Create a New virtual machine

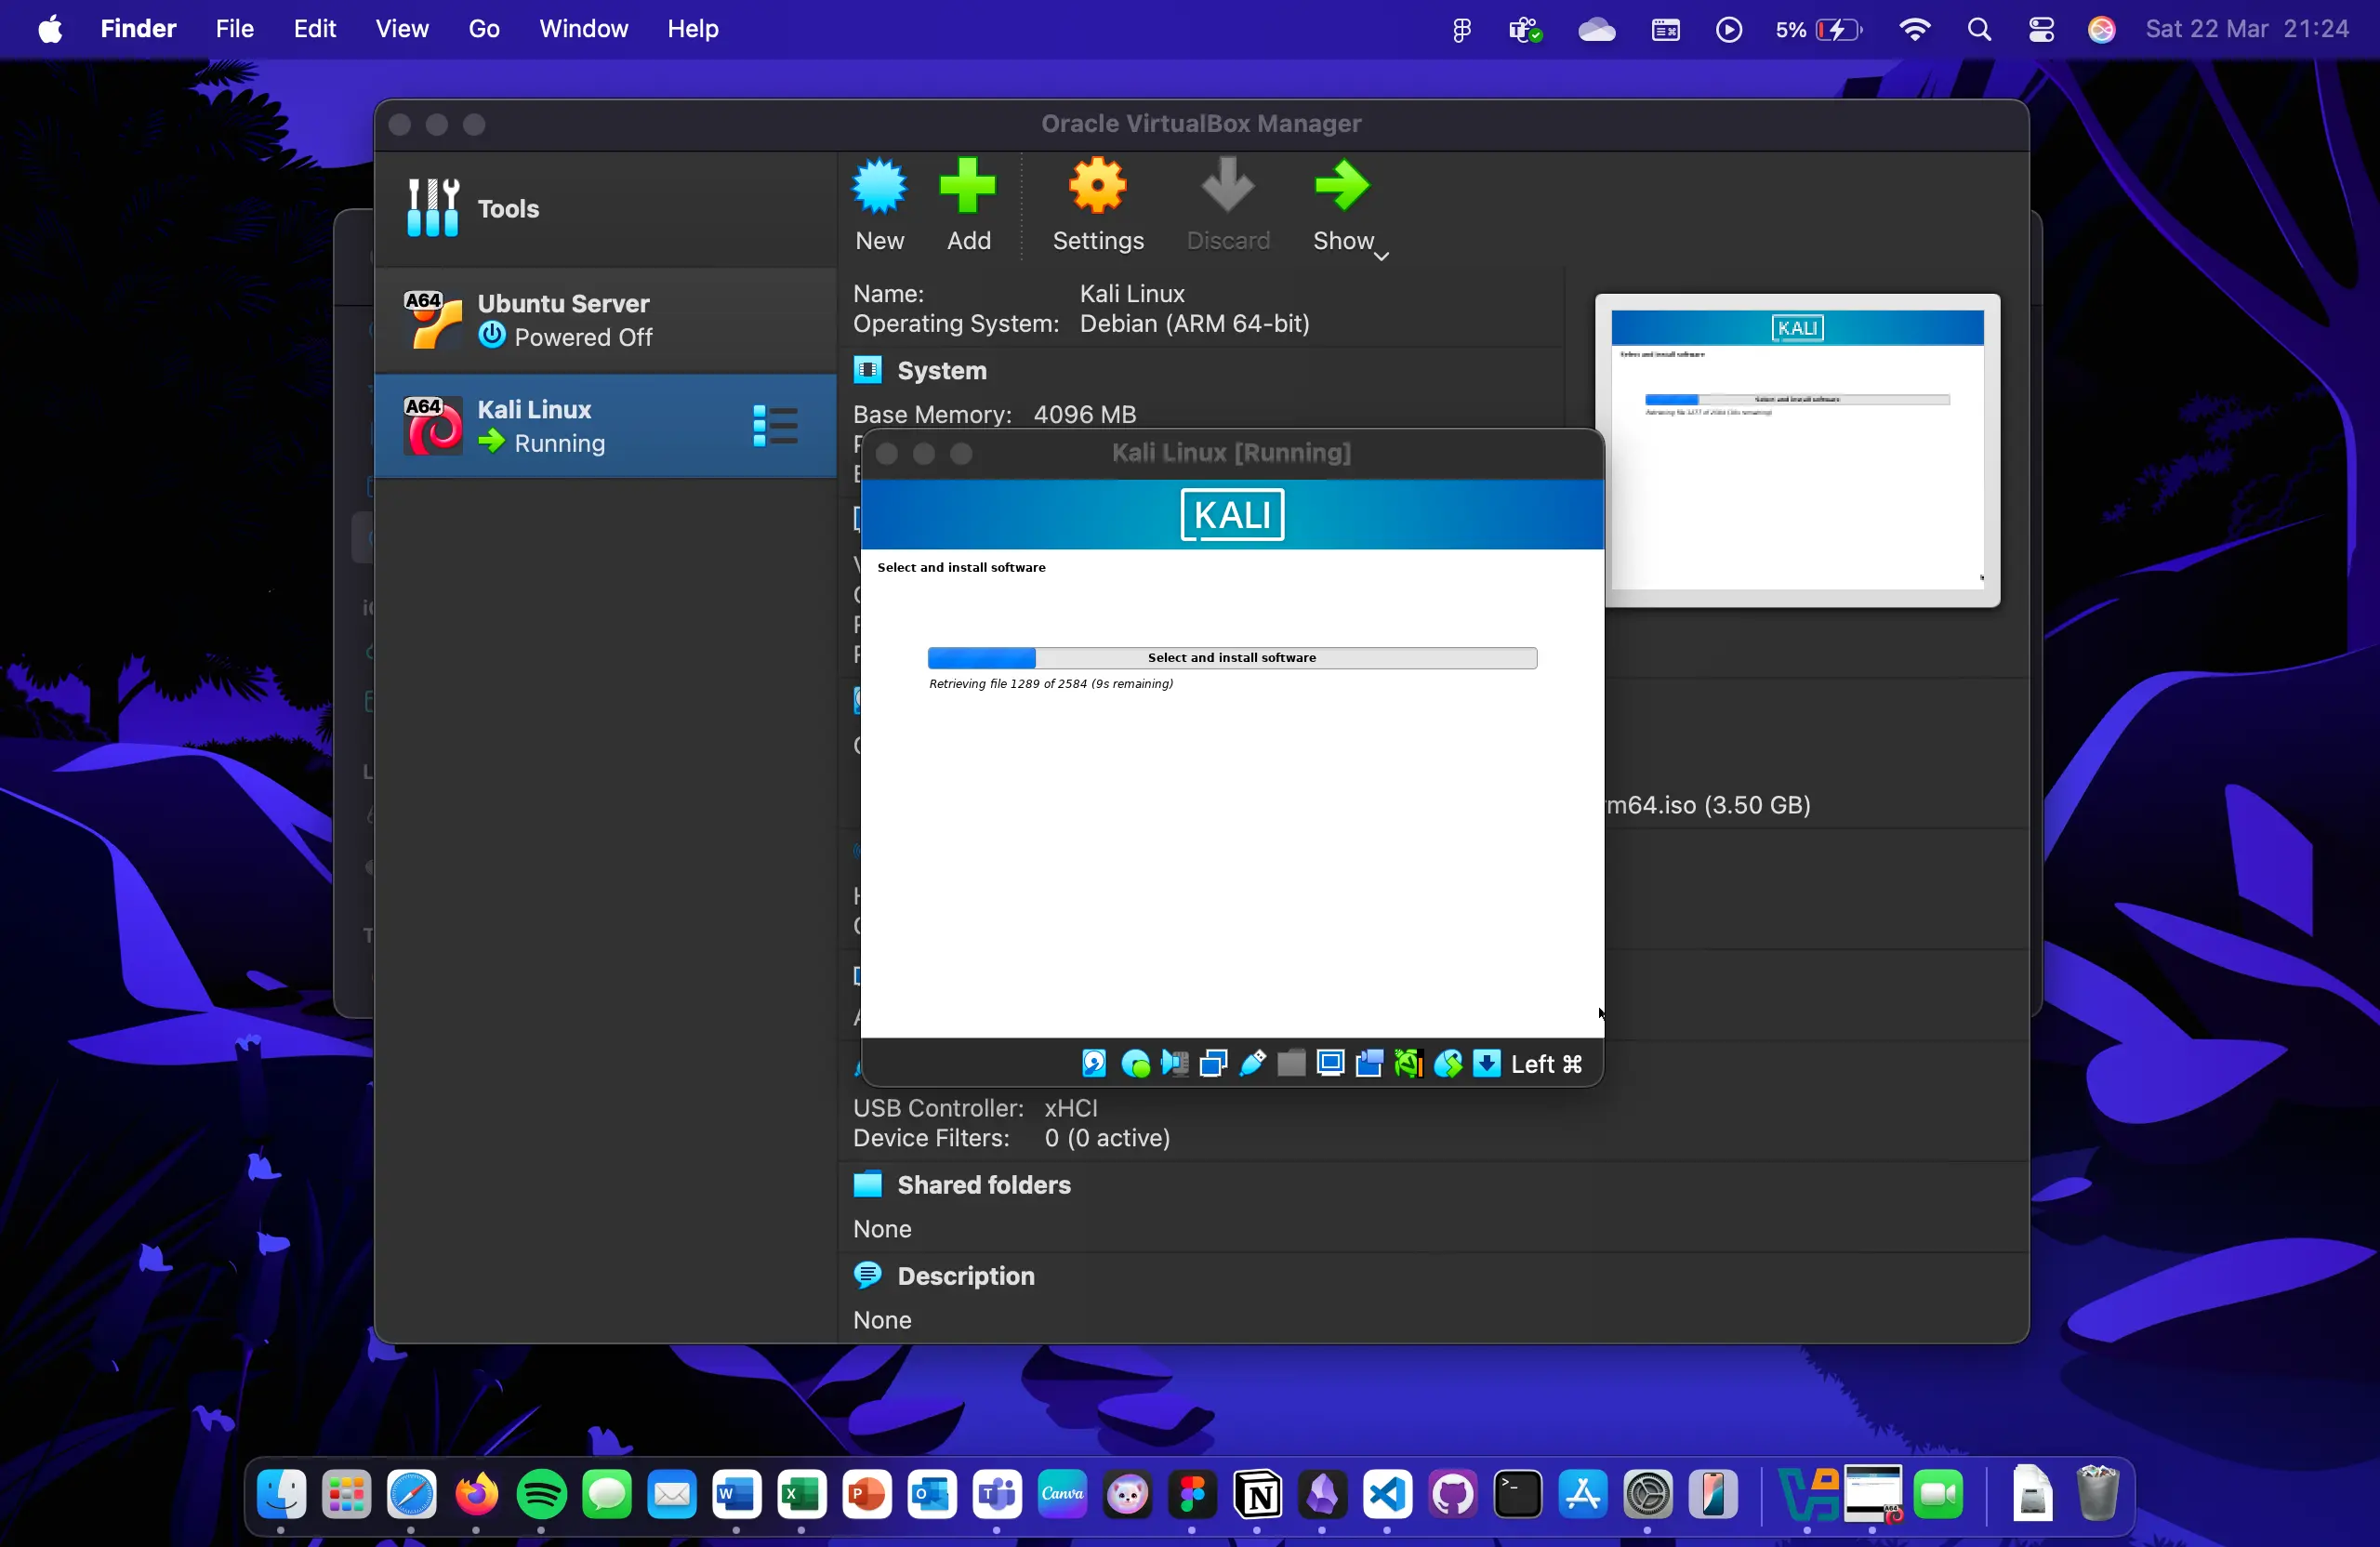click(879, 205)
